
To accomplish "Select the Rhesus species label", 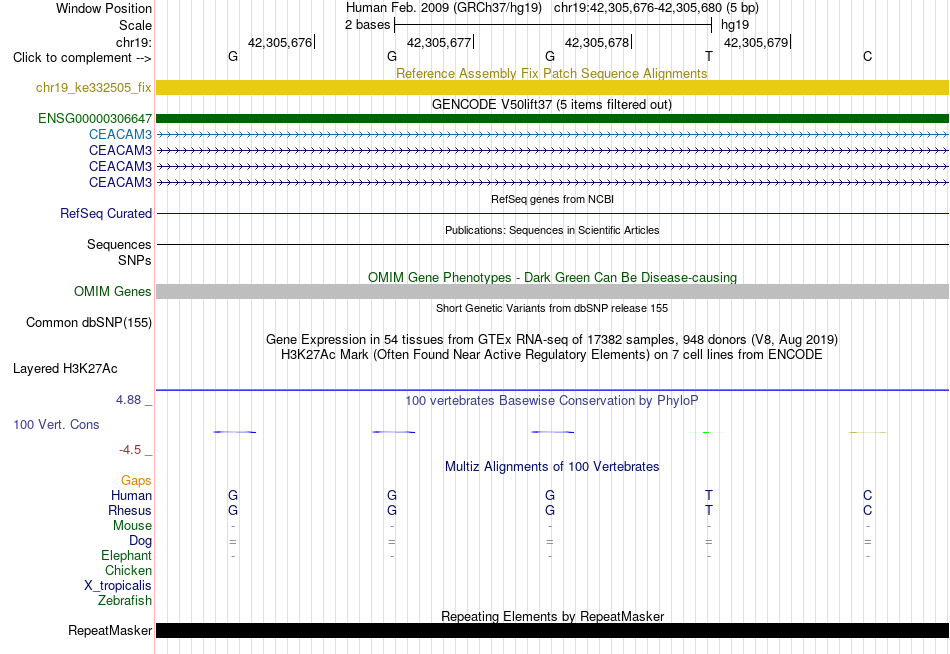I will click(x=130, y=510).
